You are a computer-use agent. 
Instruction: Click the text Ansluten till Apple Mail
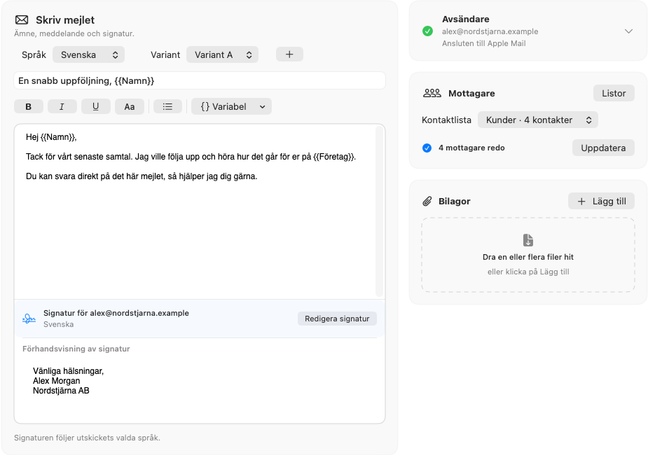click(484, 43)
